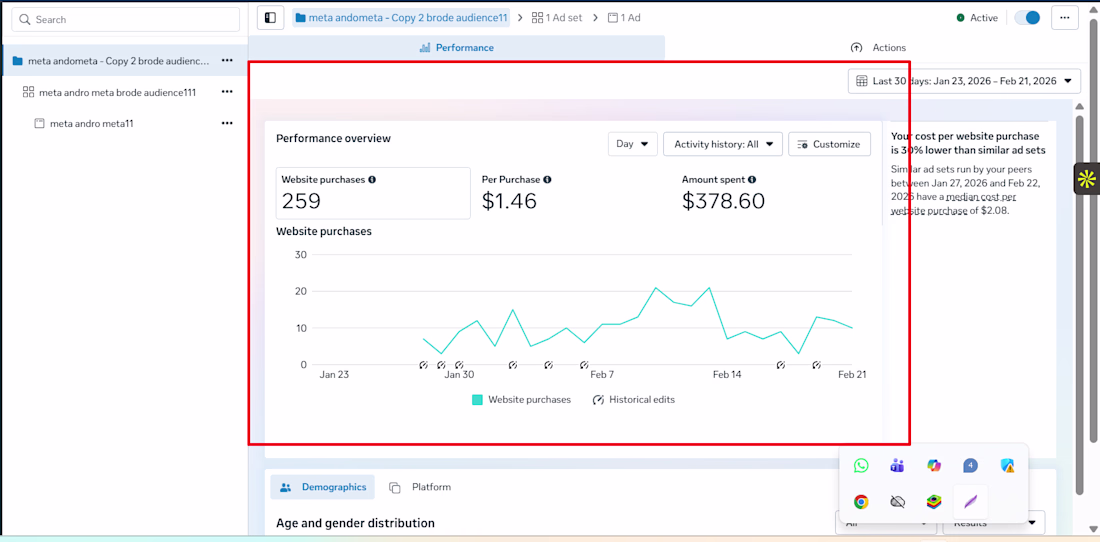Toggle Website purchases series in chart legend
This screenshot has width=1100, height=542.
click(x=521, y=400)
